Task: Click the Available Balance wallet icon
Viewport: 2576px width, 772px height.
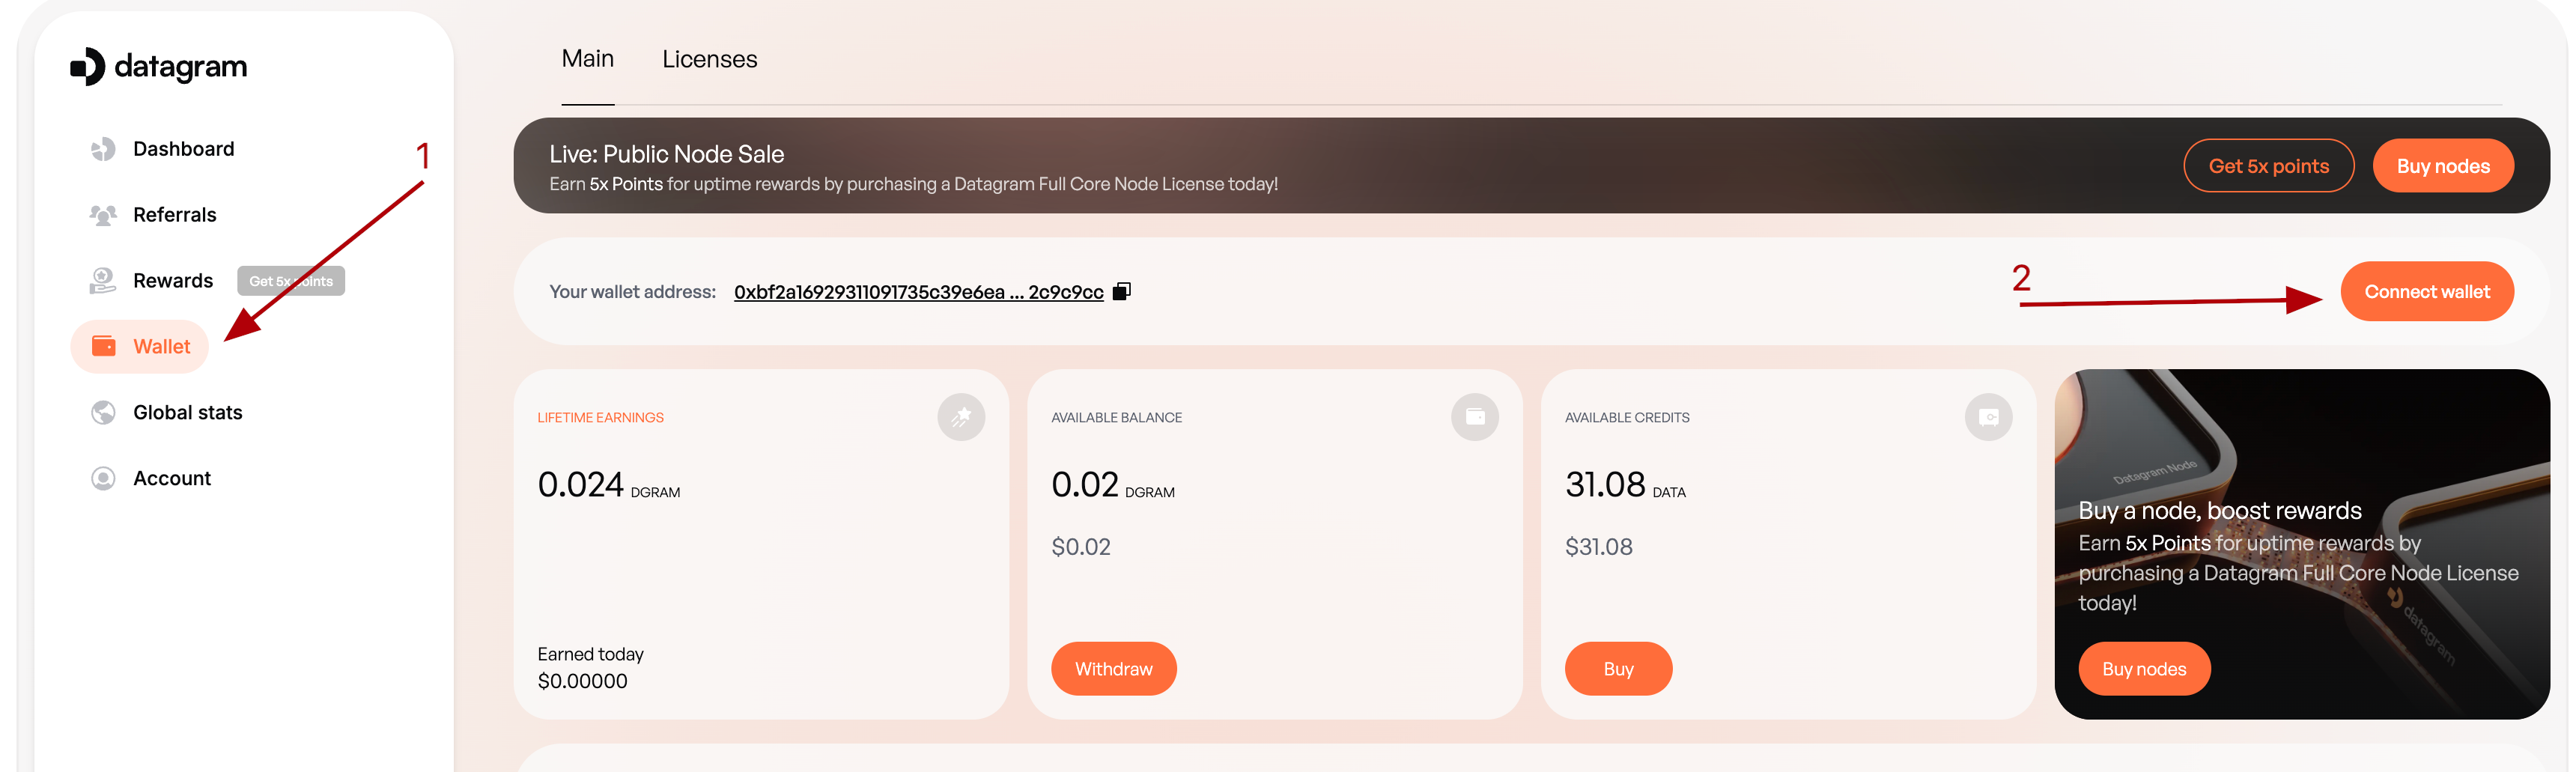Action: [1474, 417]
